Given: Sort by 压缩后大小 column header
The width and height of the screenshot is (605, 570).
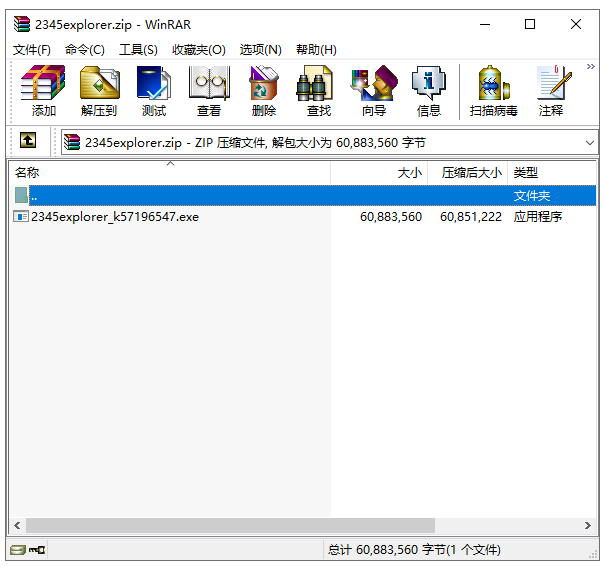Looking at the screenshot, I should [x=467, y=173].
